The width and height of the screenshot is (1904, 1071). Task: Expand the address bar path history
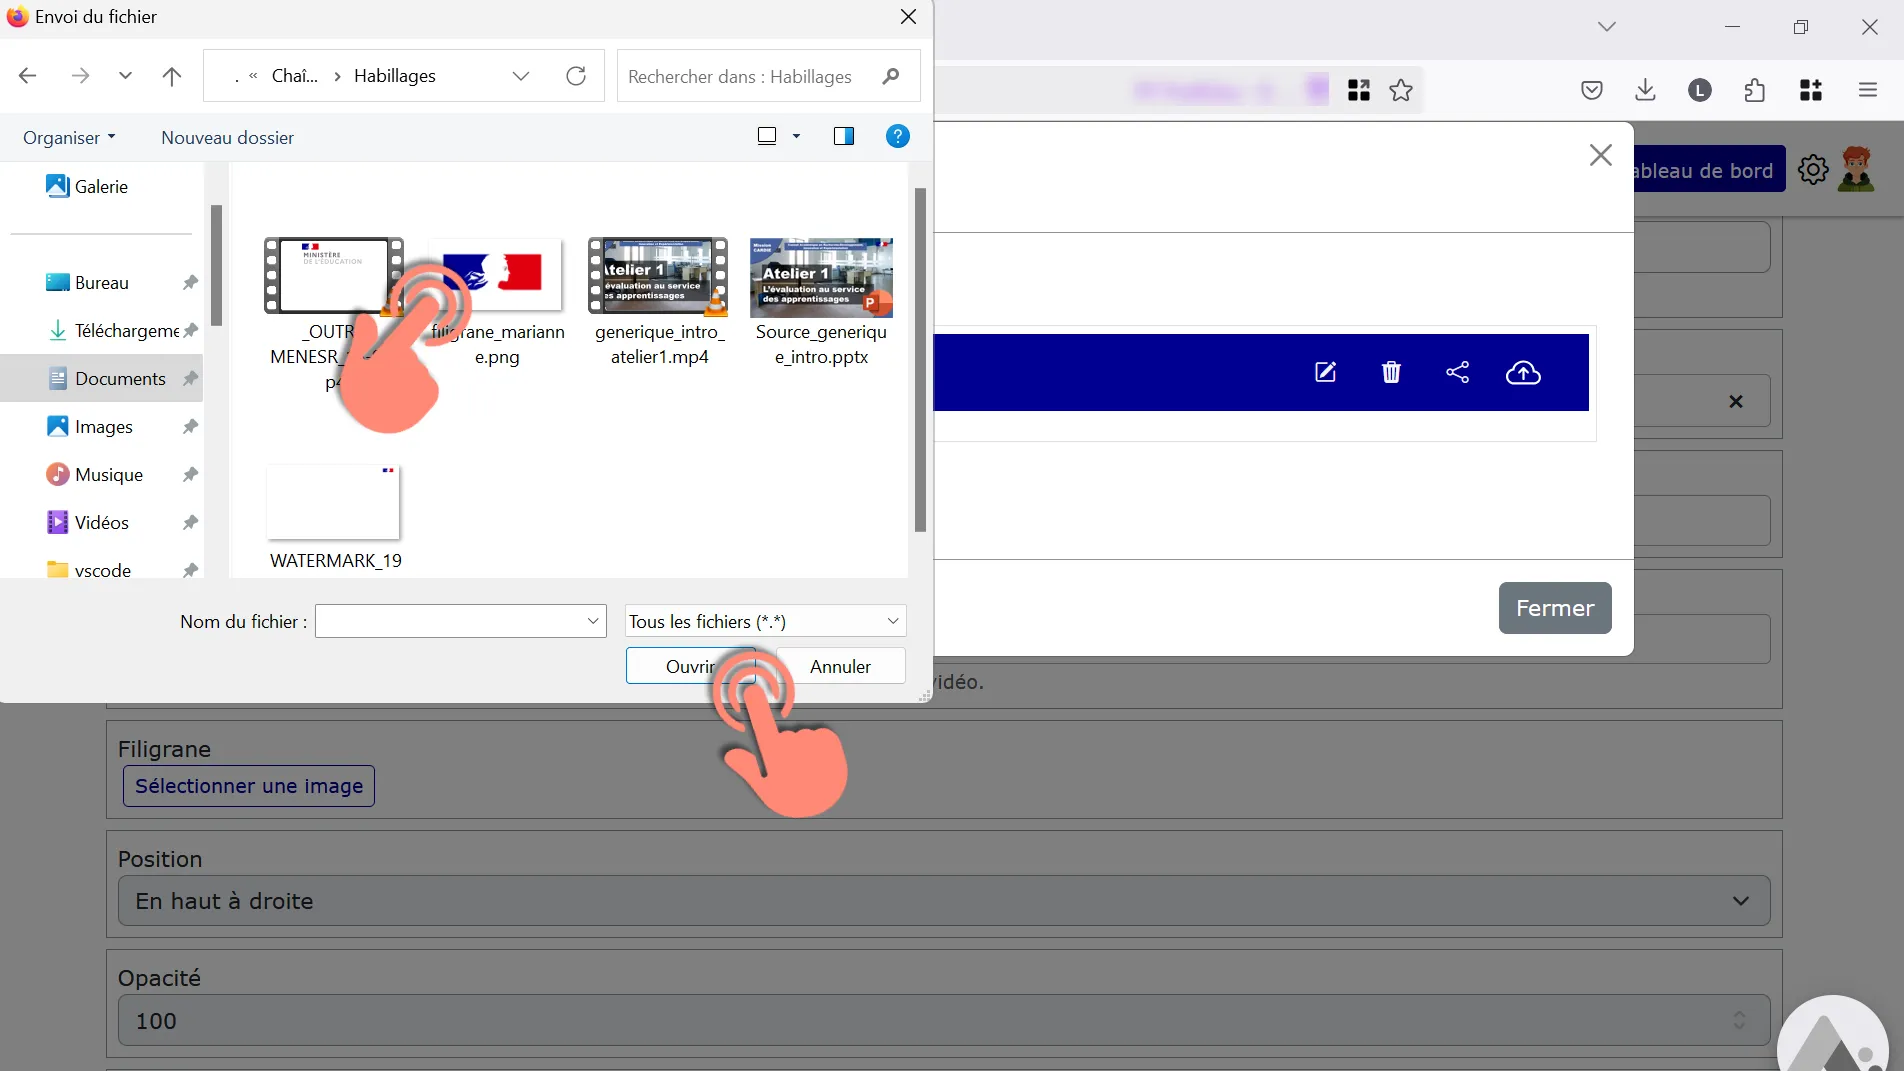point(521,76)
